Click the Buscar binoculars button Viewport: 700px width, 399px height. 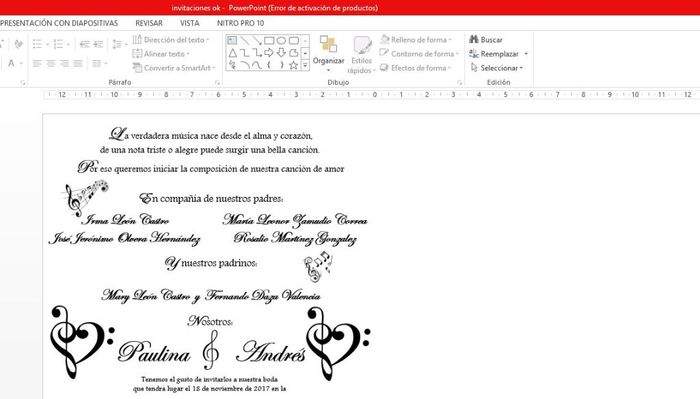[x=486, y=40]
